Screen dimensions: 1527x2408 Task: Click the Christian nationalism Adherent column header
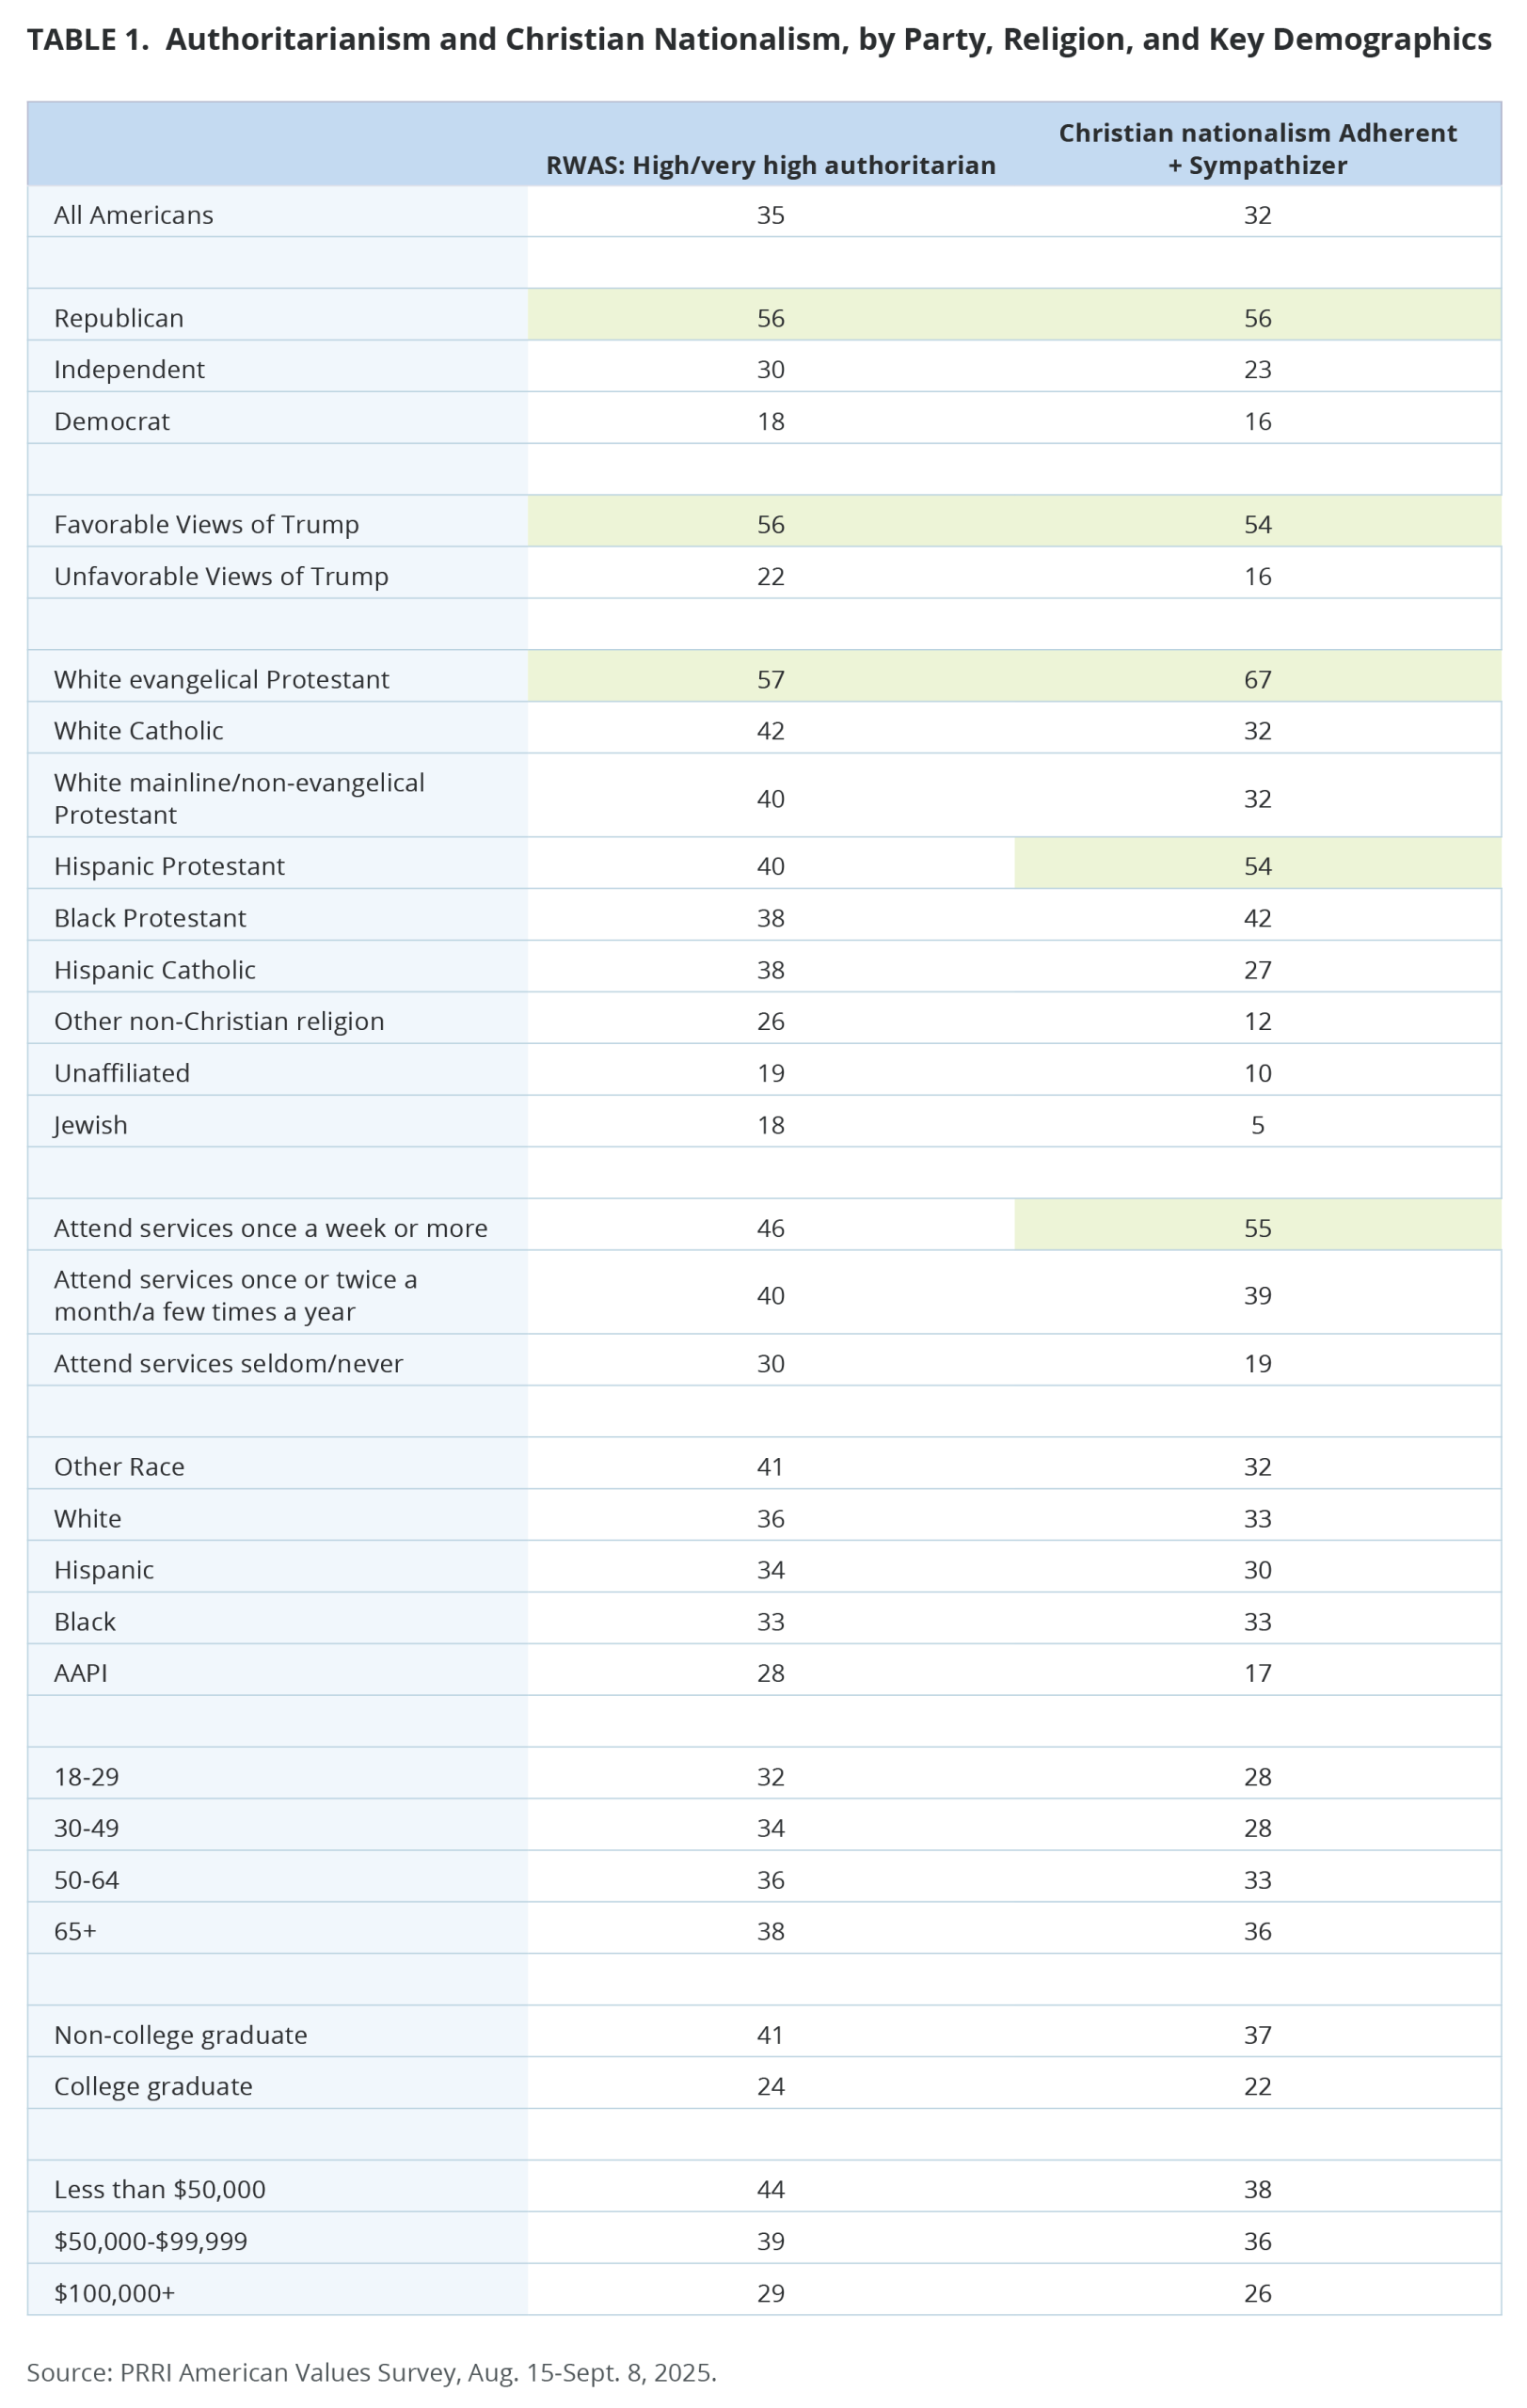click(1257, 148)
